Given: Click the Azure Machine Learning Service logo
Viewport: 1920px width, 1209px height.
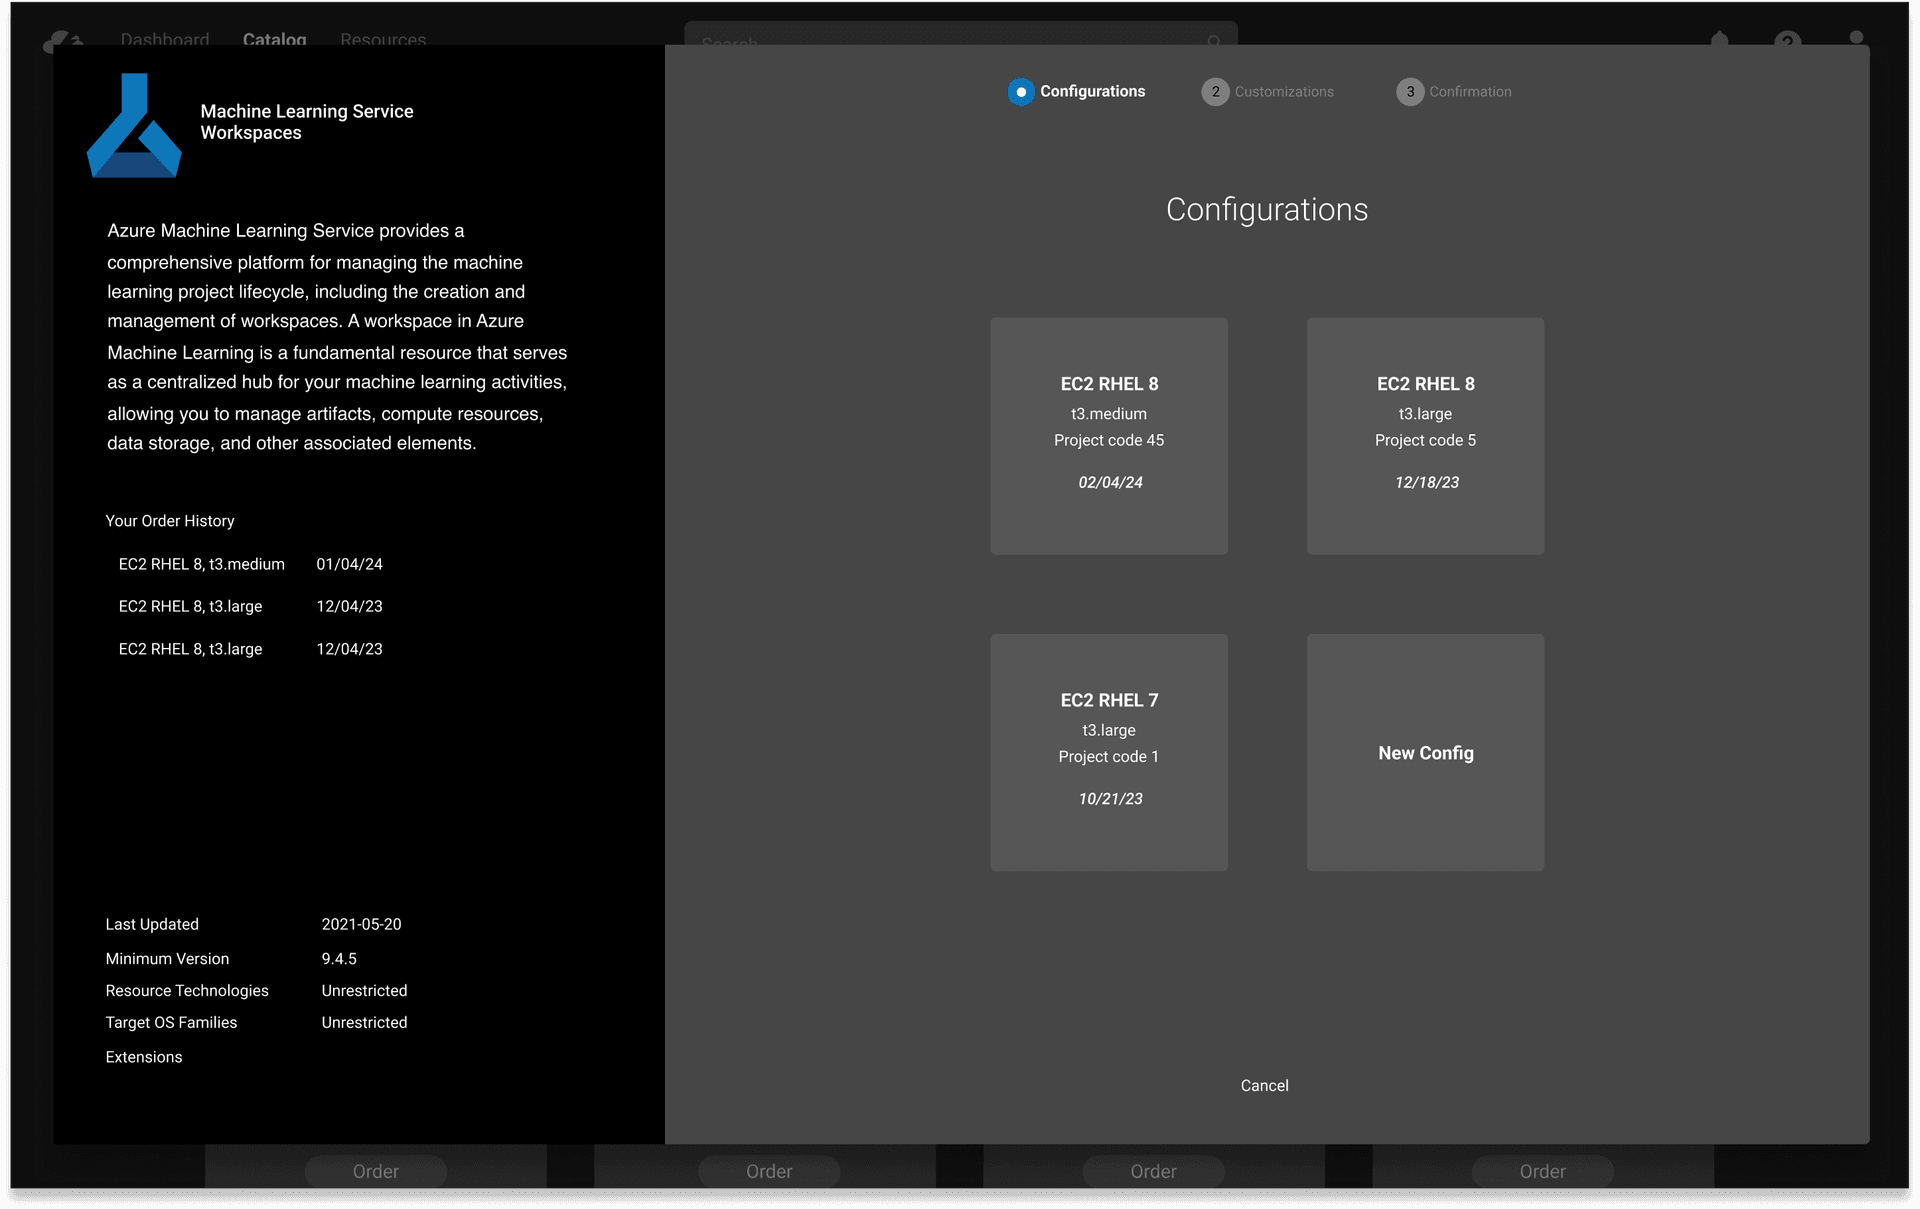Looking at the screenshot, I should click(x=134, y=125).
